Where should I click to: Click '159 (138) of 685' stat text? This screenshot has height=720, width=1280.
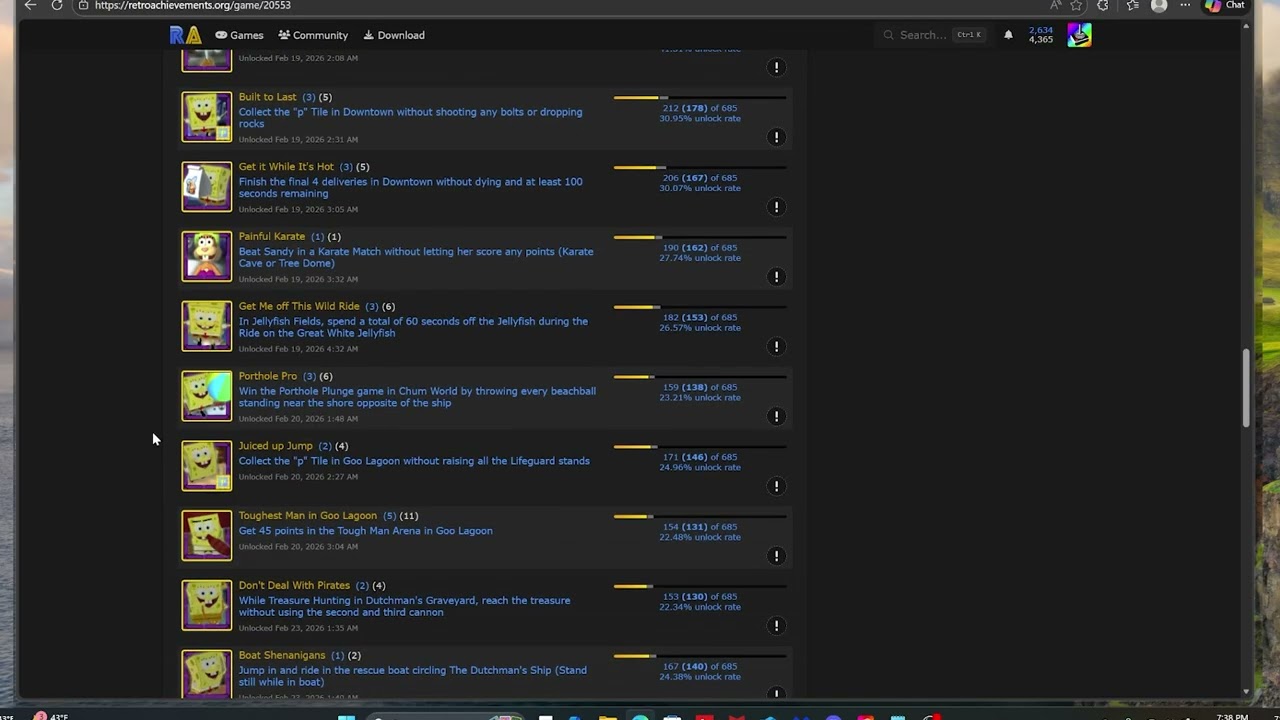[700, 387]
